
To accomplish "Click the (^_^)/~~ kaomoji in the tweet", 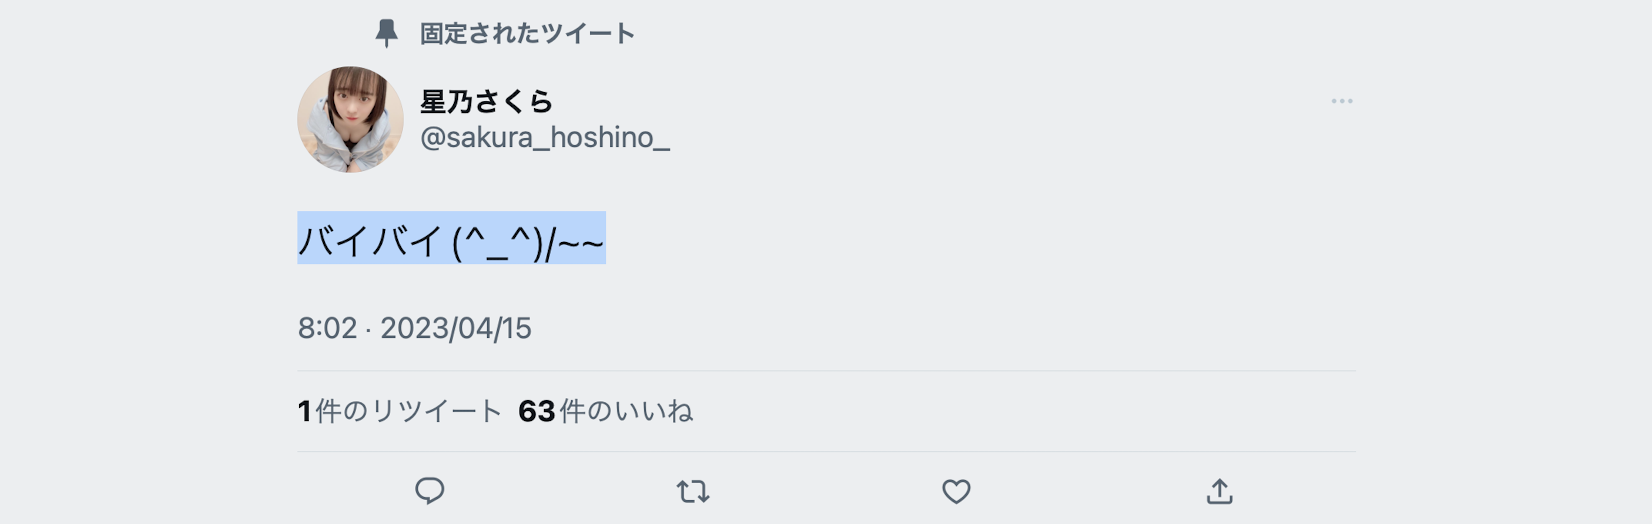I will point(528,241).
